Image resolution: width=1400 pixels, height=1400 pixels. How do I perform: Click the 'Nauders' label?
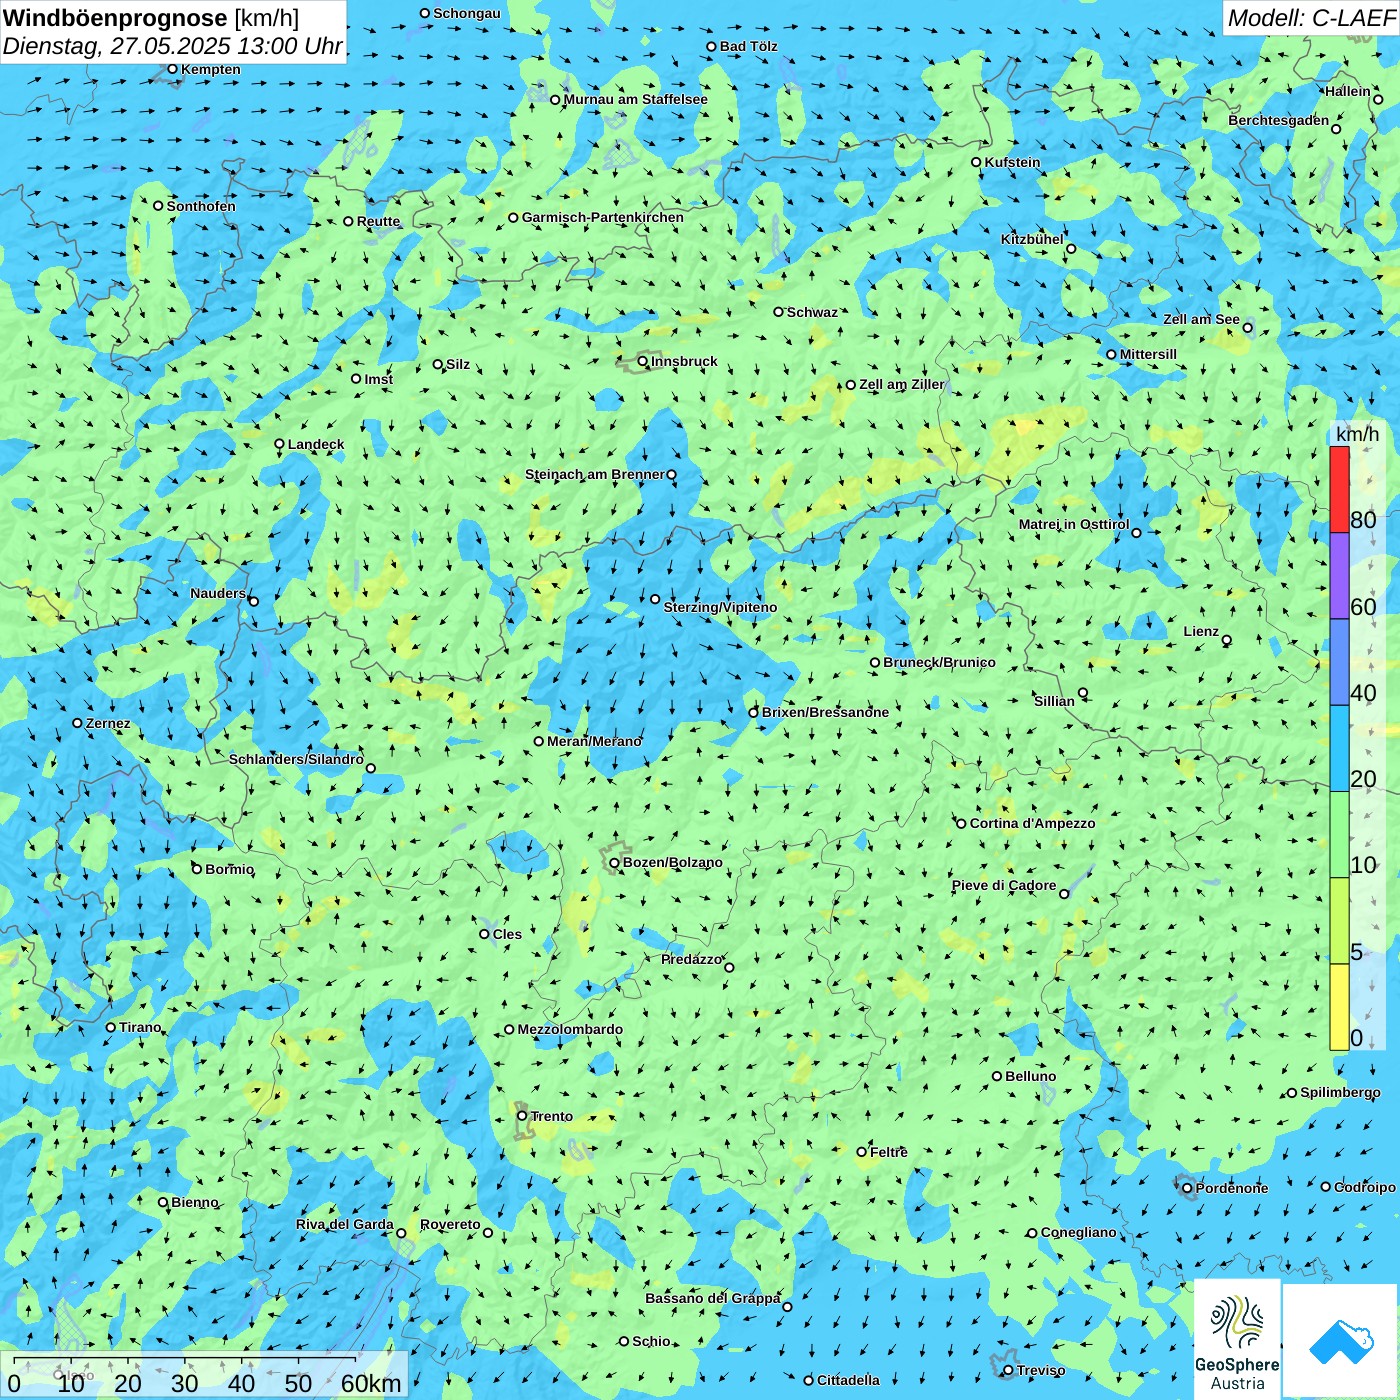click(218, 593)
